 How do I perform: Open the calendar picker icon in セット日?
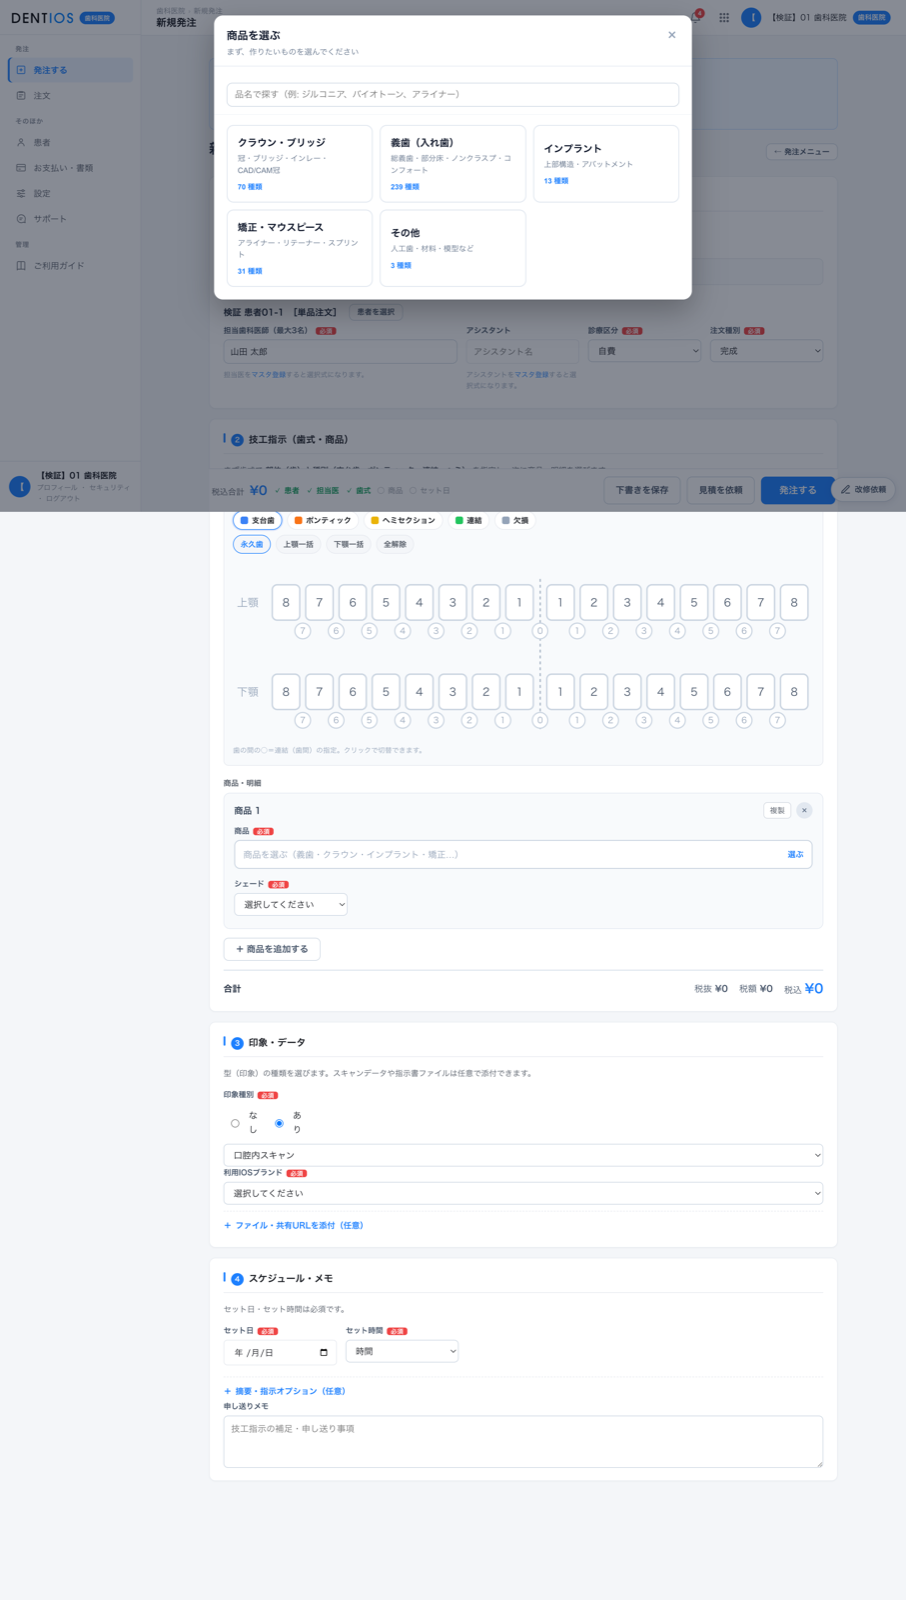(x=324, y=1353)
